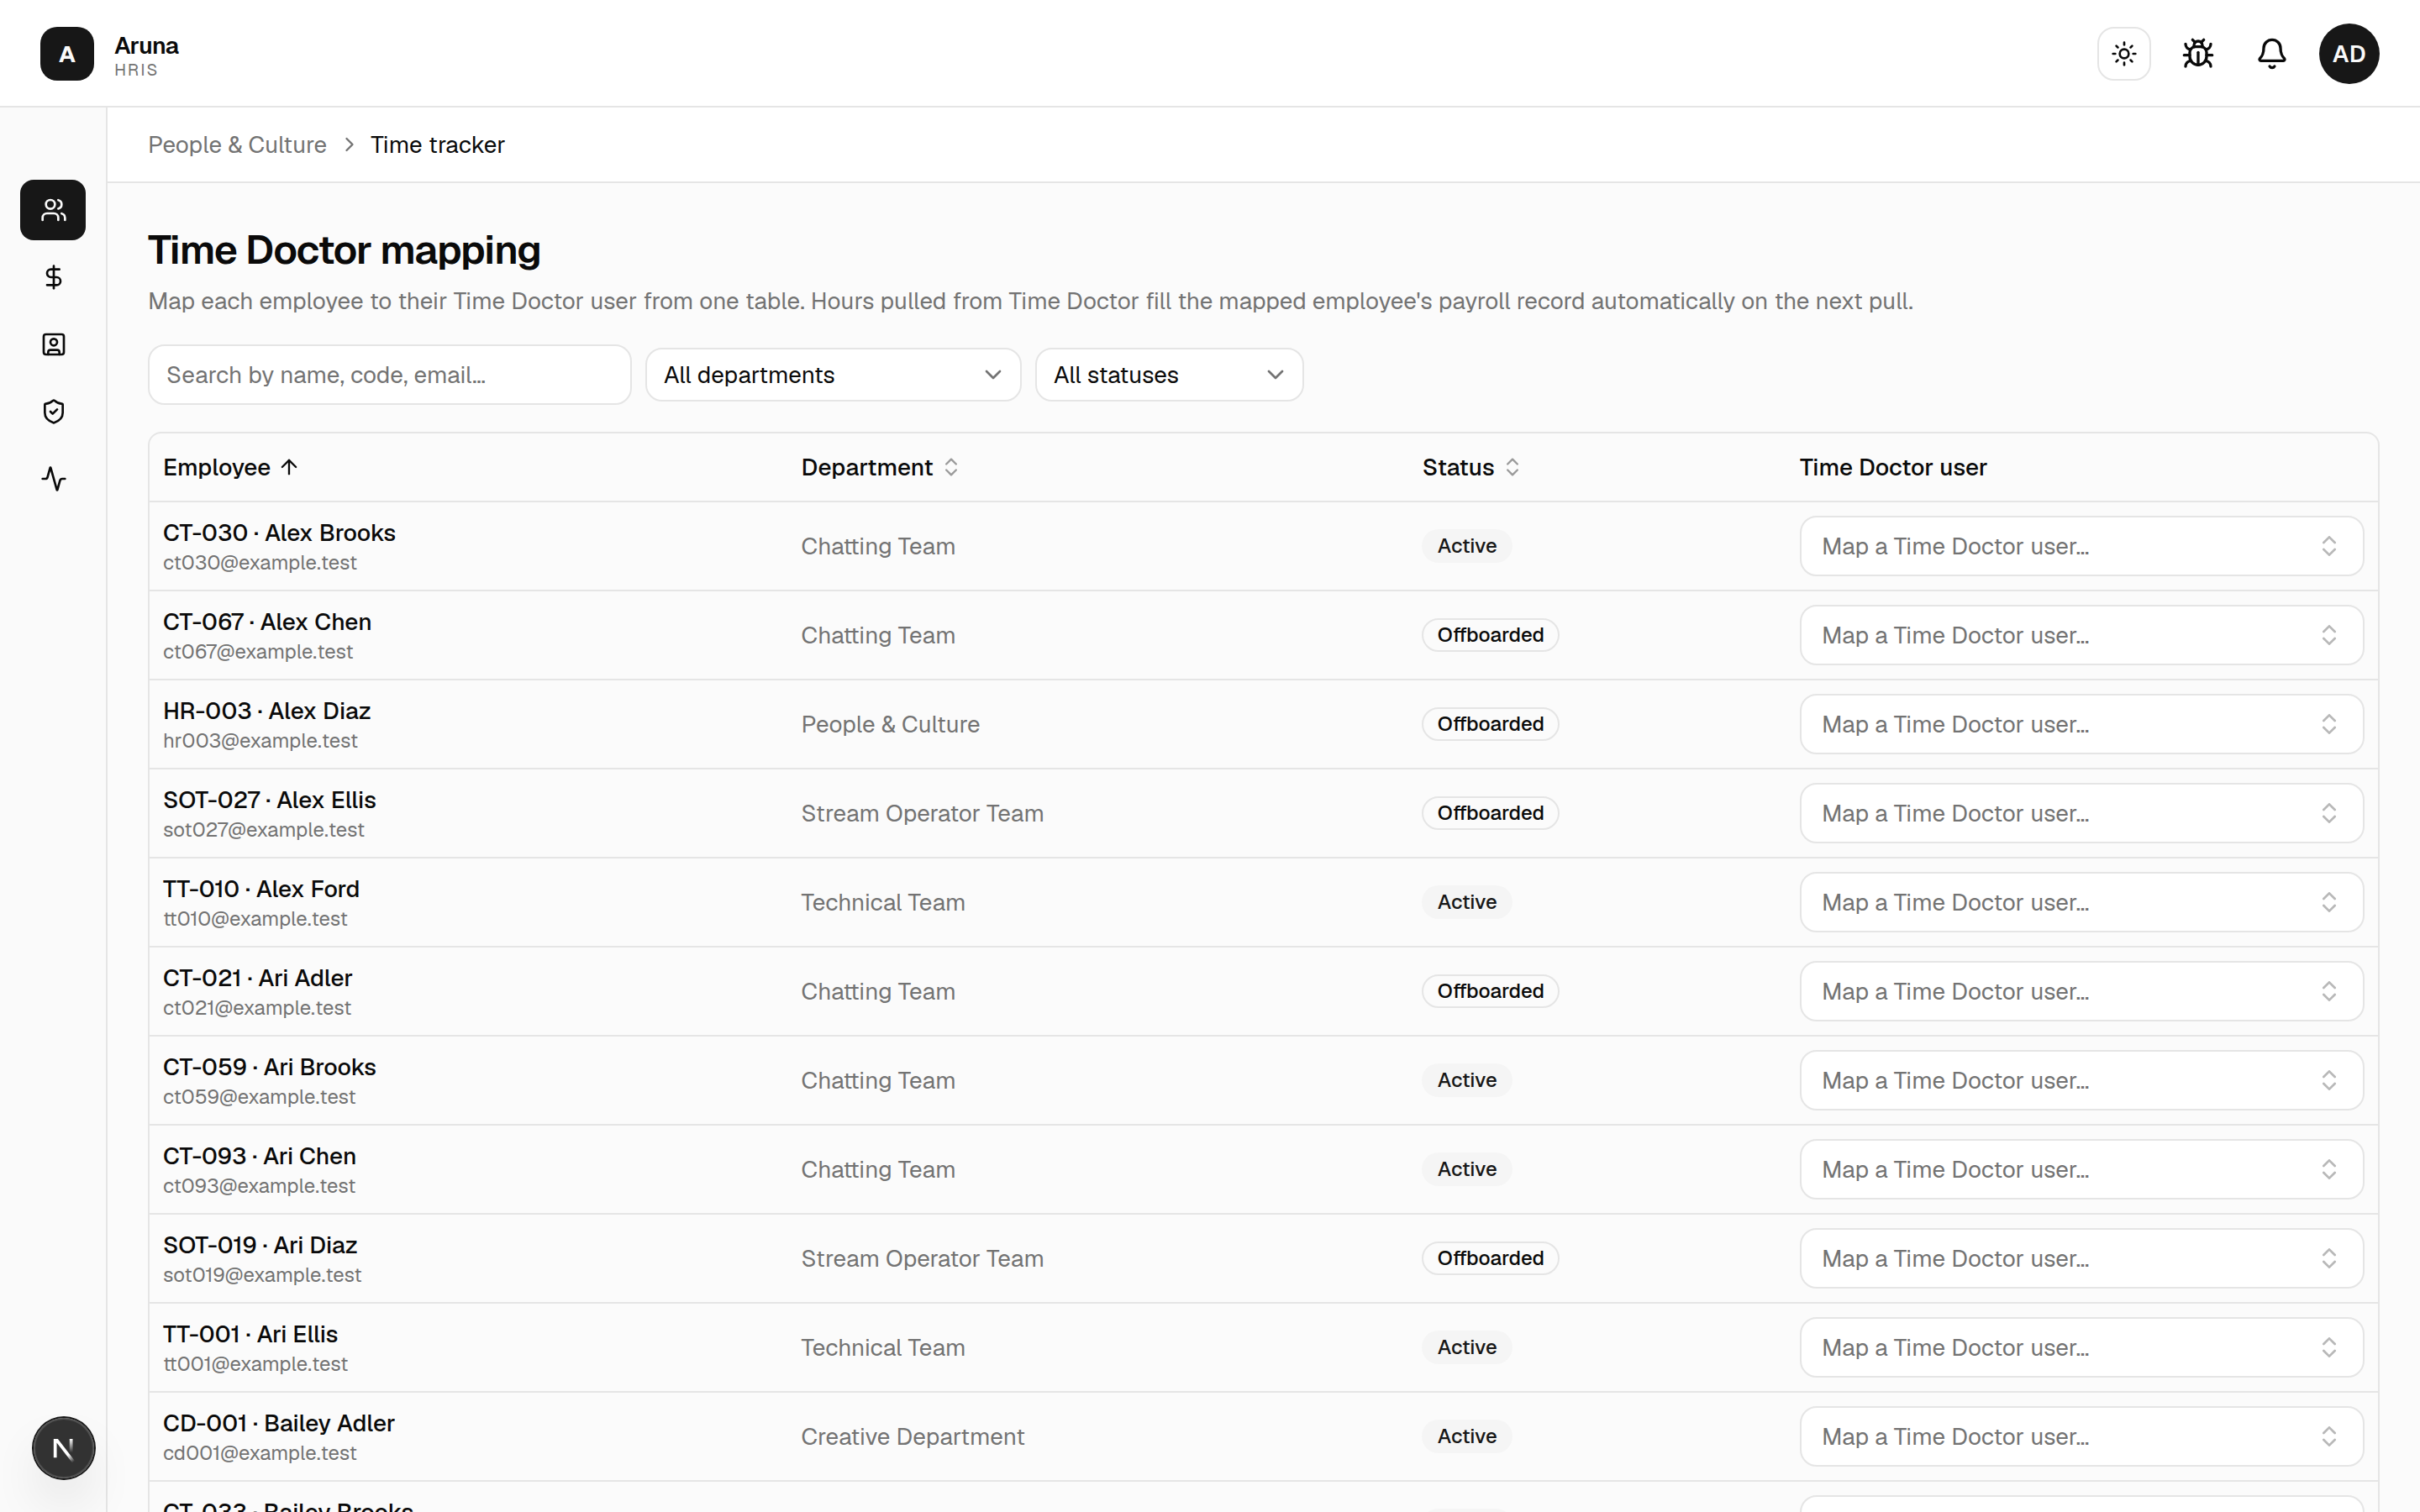2420x1512 pixels.
Task: Click the CT-067 · Alex Chen name
Action: [x=267, y=622]
